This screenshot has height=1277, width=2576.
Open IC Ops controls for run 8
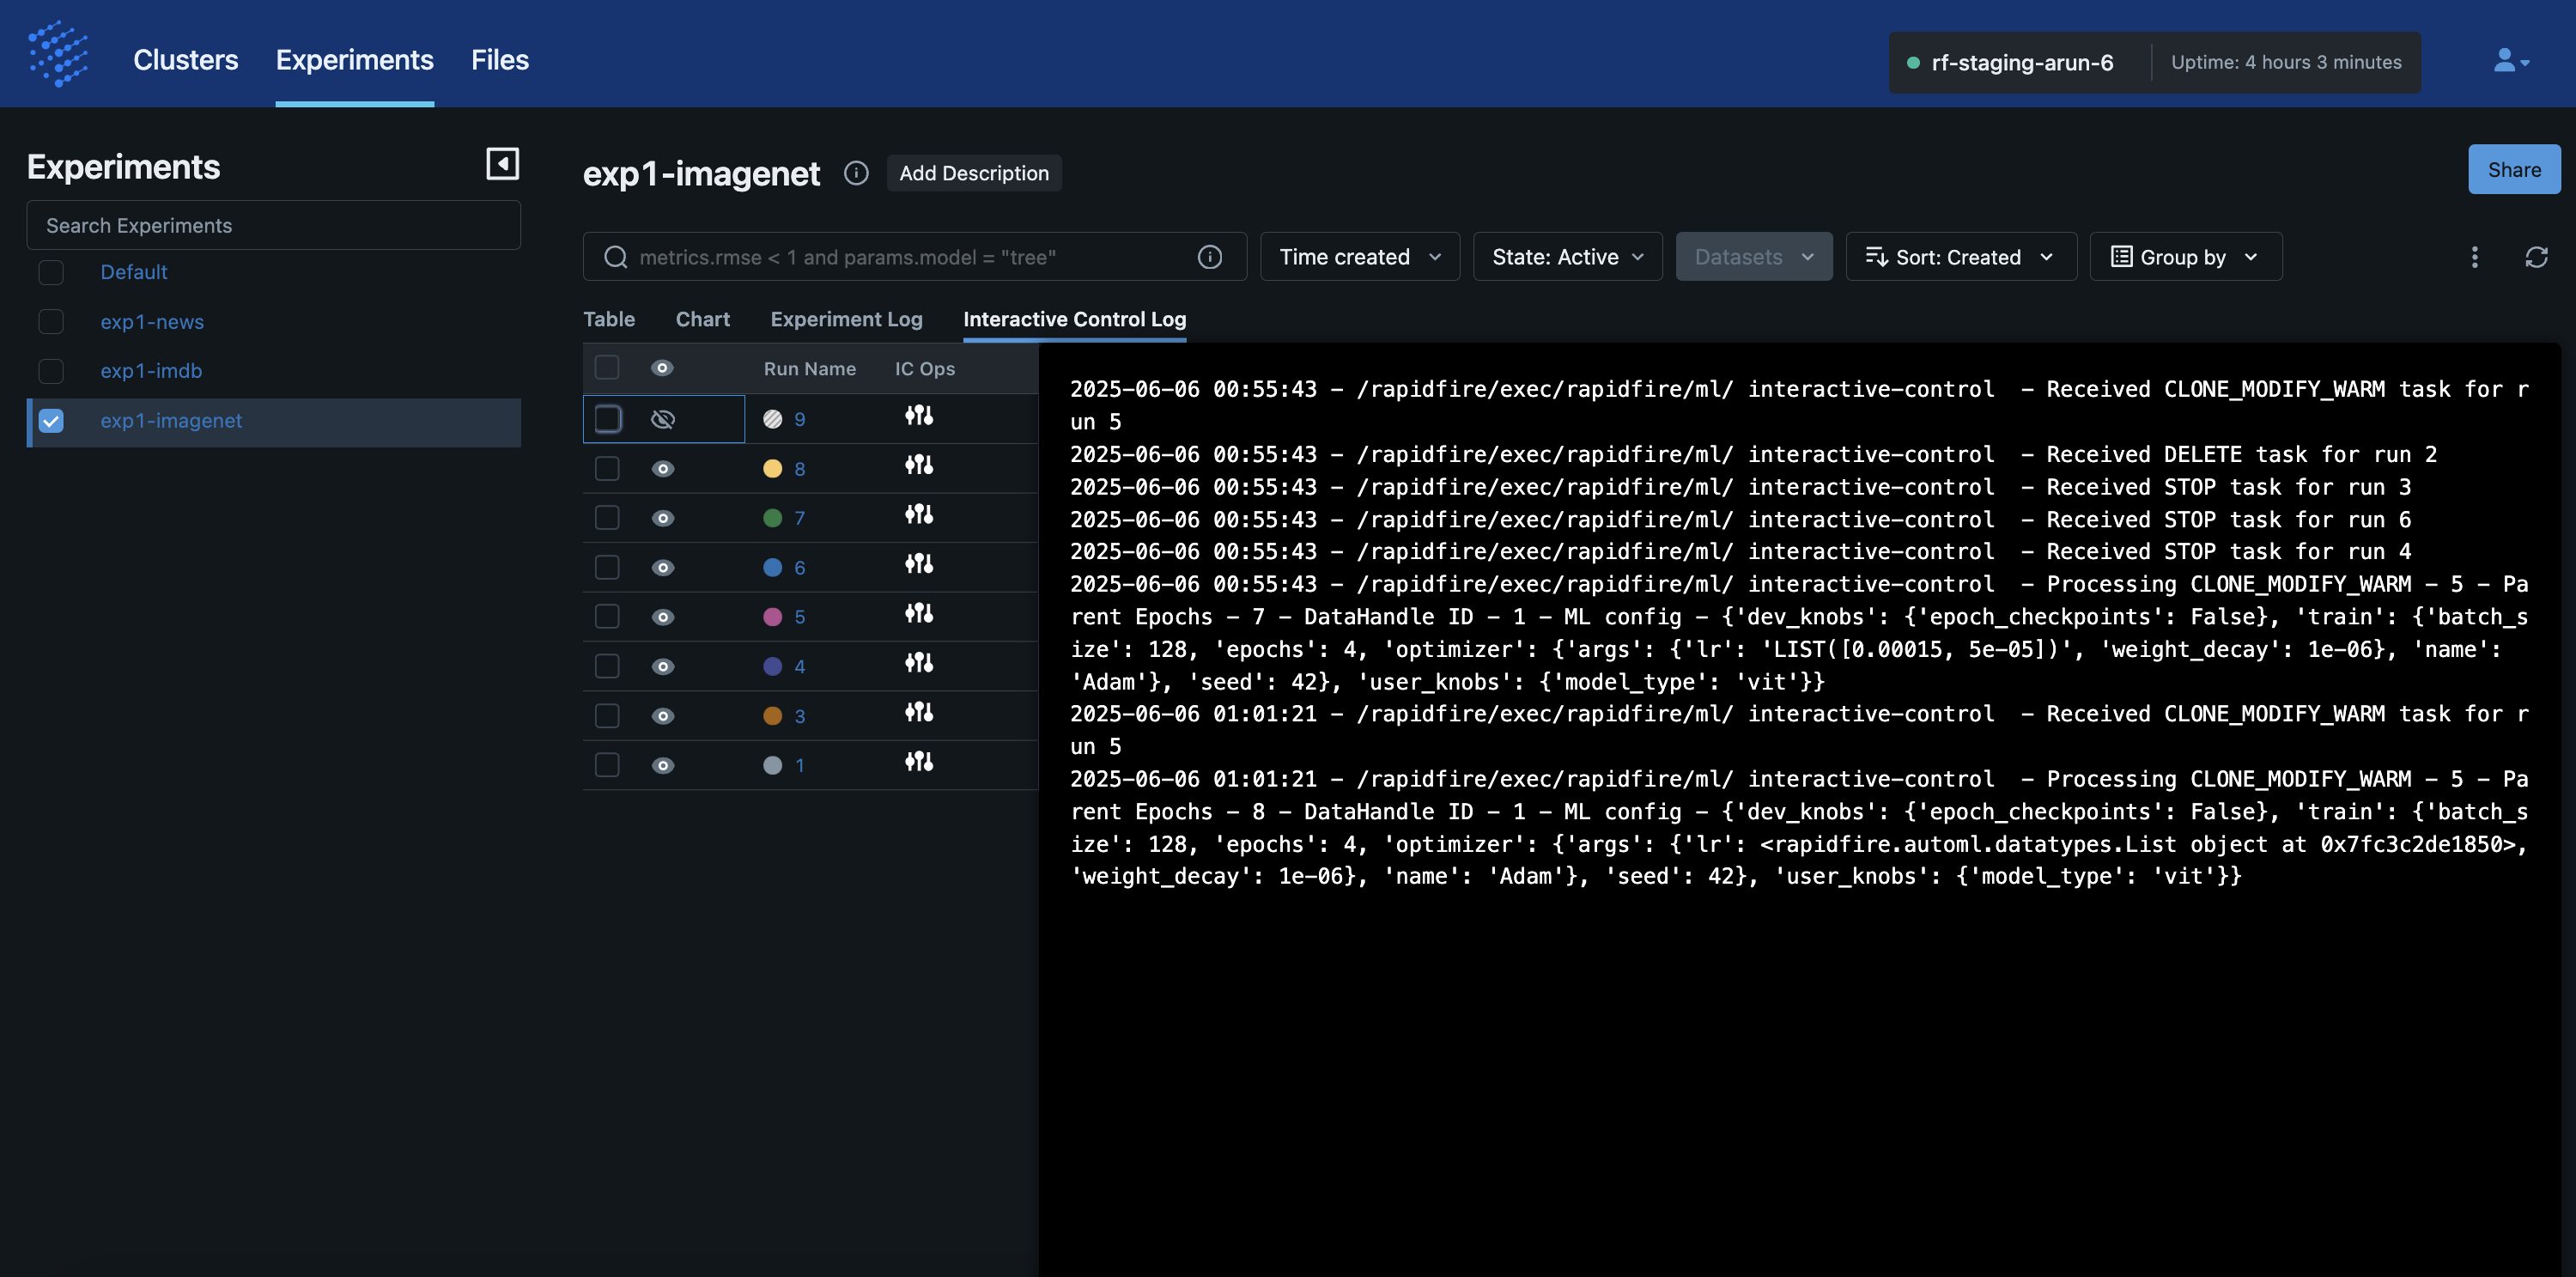(x=919, y=465)
